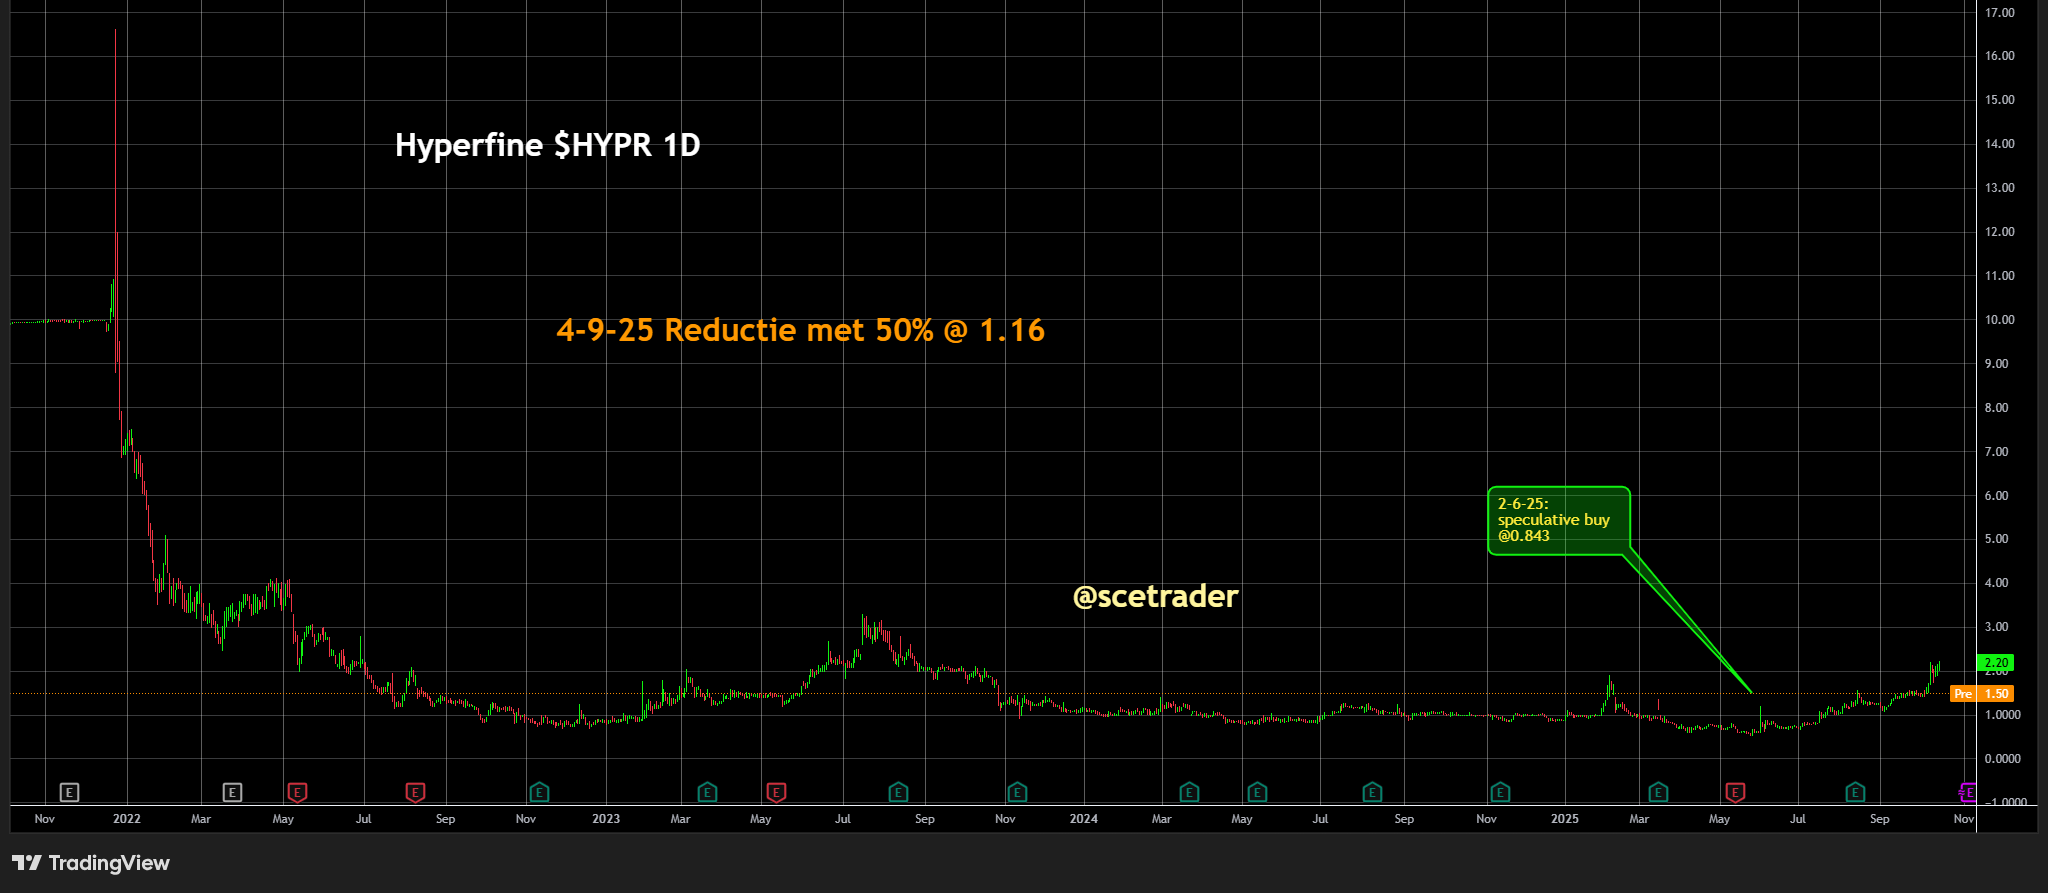Select the red earnings marker at May 2023
Image resolution: width=2048 pixels, height=893 pixels.
coord(776,792)
